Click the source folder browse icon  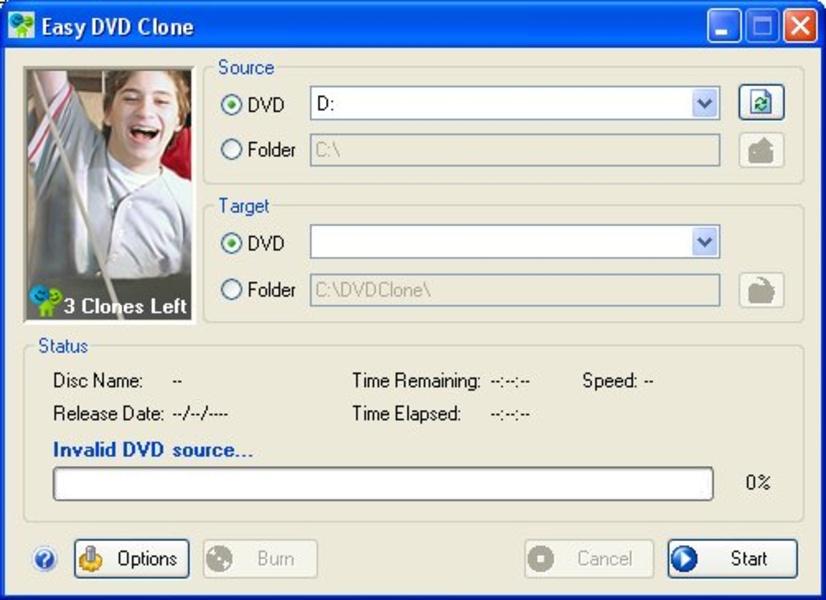coord(761,151)
